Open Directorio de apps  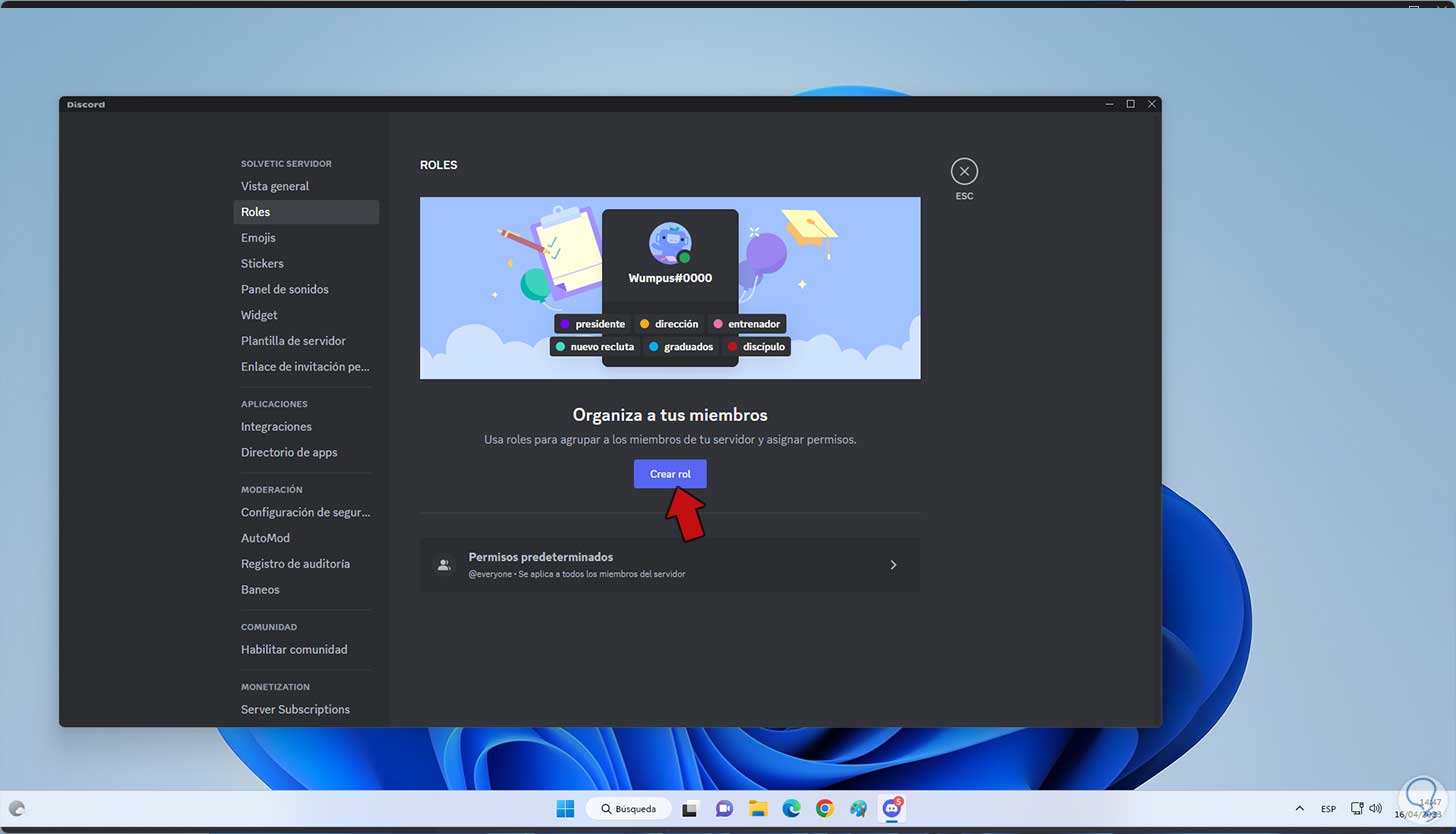pyautogui.click(x=306, y=453)
